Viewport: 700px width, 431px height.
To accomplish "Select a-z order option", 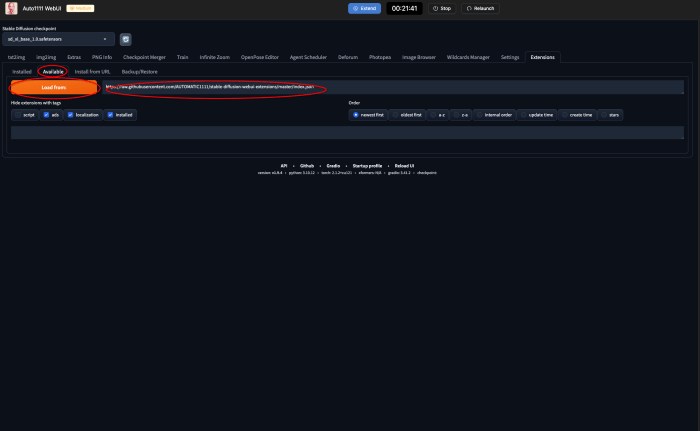I will (x=438, y=115).
